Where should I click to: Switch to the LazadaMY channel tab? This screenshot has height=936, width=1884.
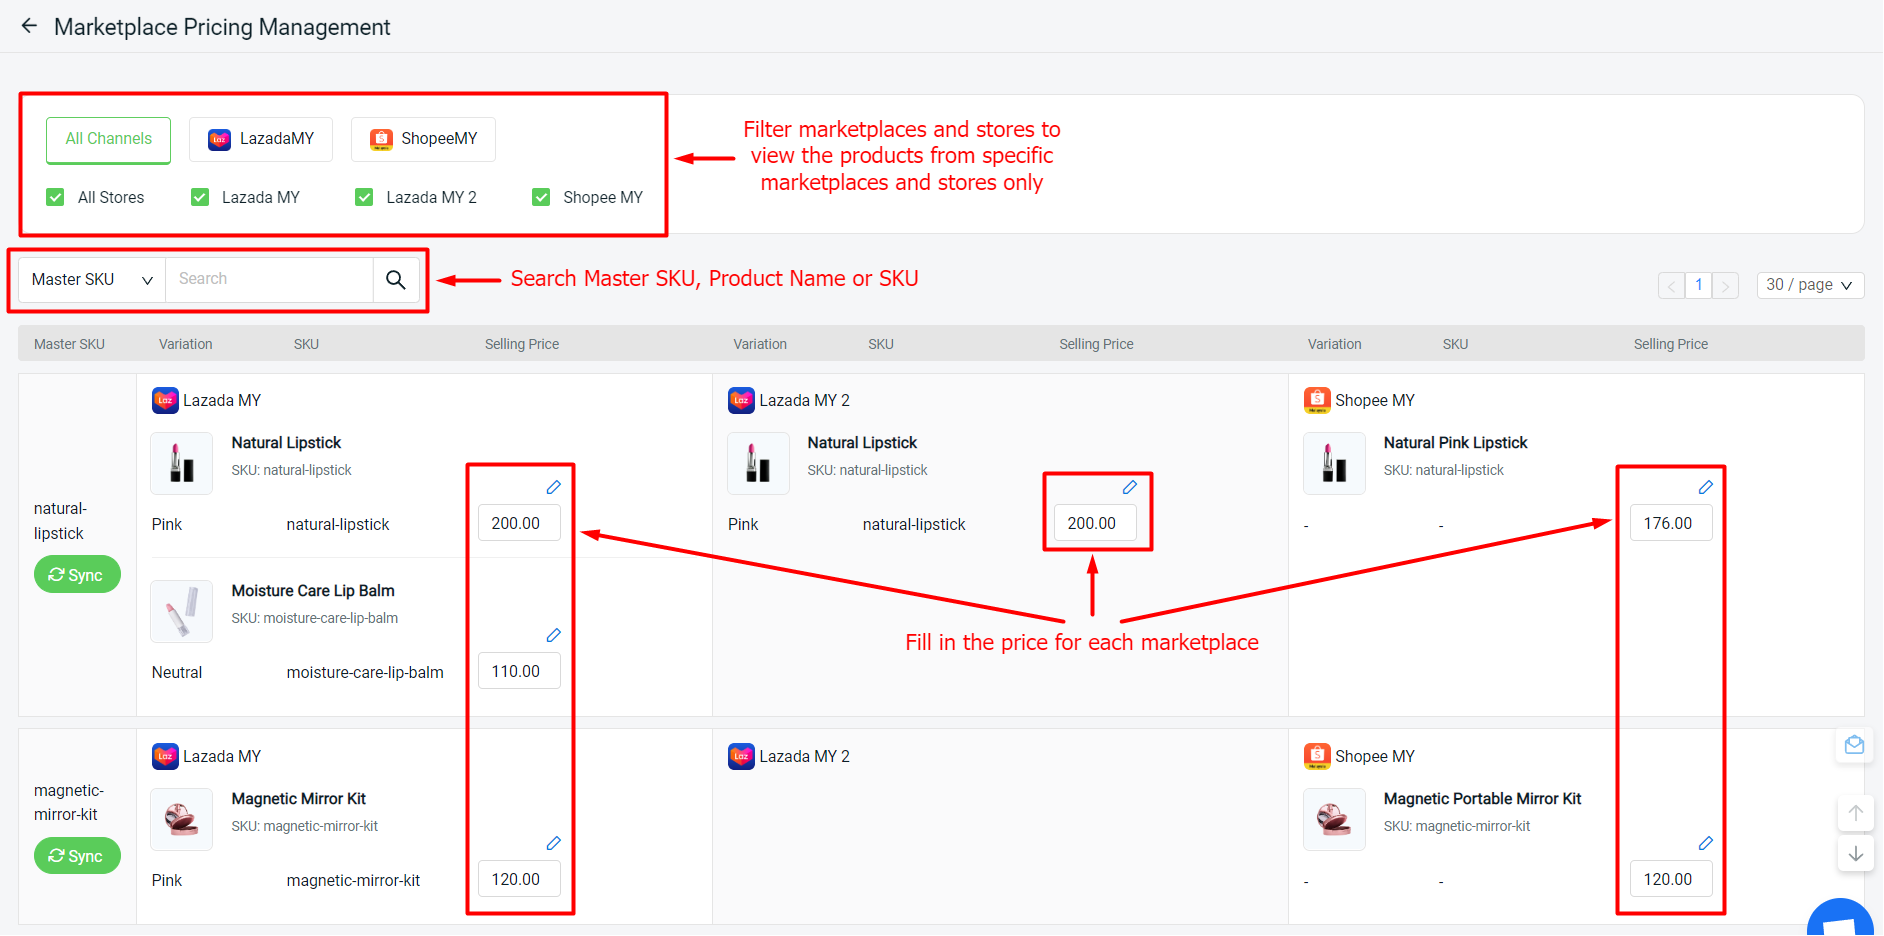[x=260, y=139]
